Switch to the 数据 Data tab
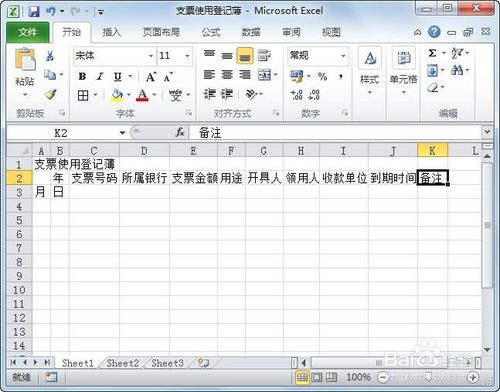This screenshot has height=392, width=500. point(251,32)
